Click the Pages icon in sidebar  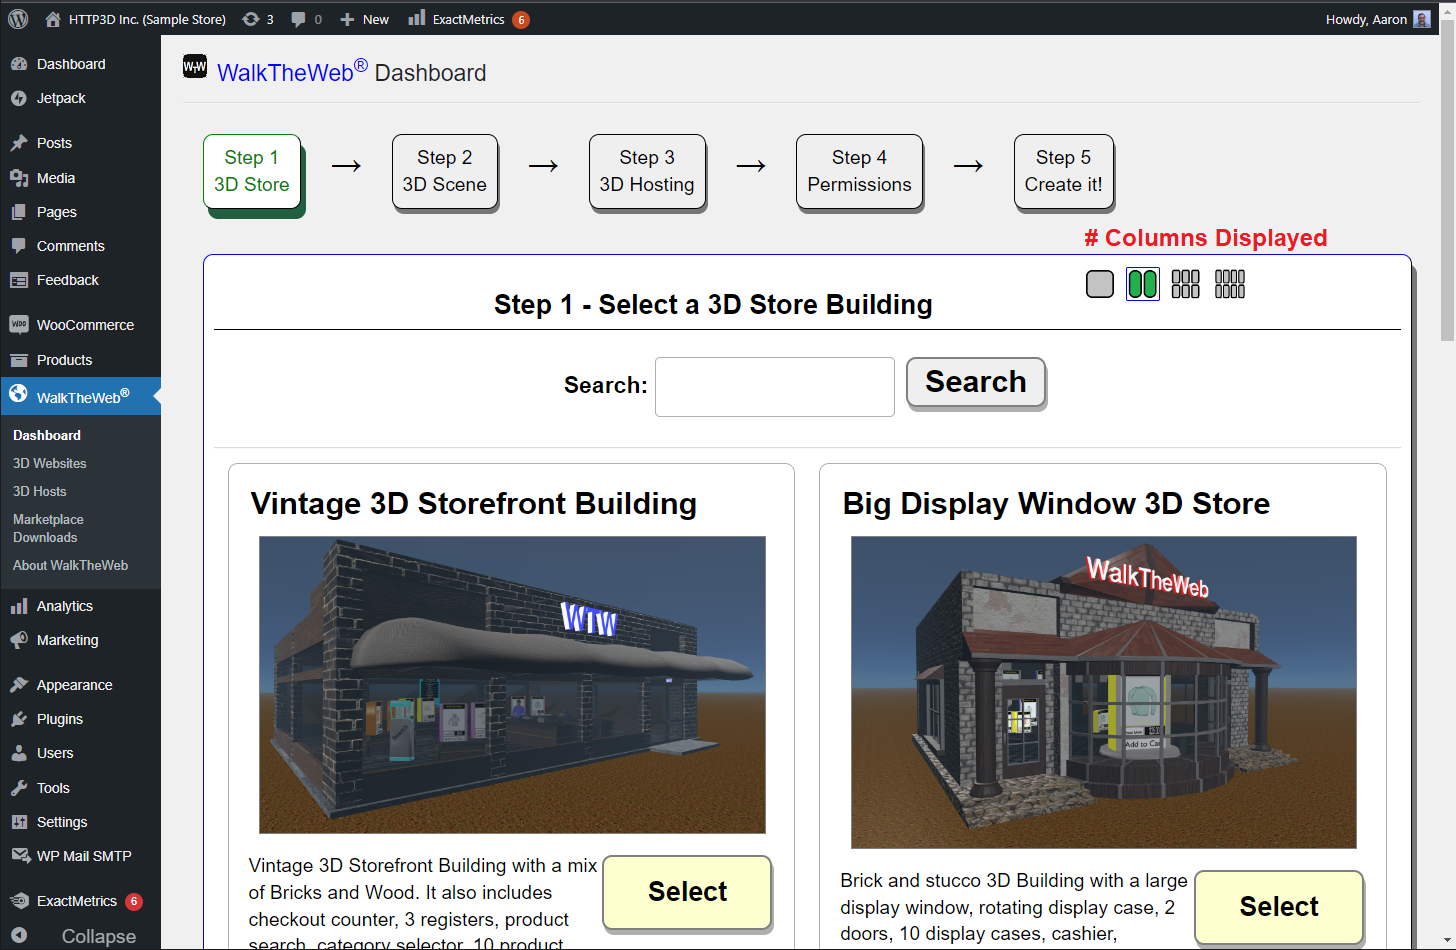click(19, 212)
